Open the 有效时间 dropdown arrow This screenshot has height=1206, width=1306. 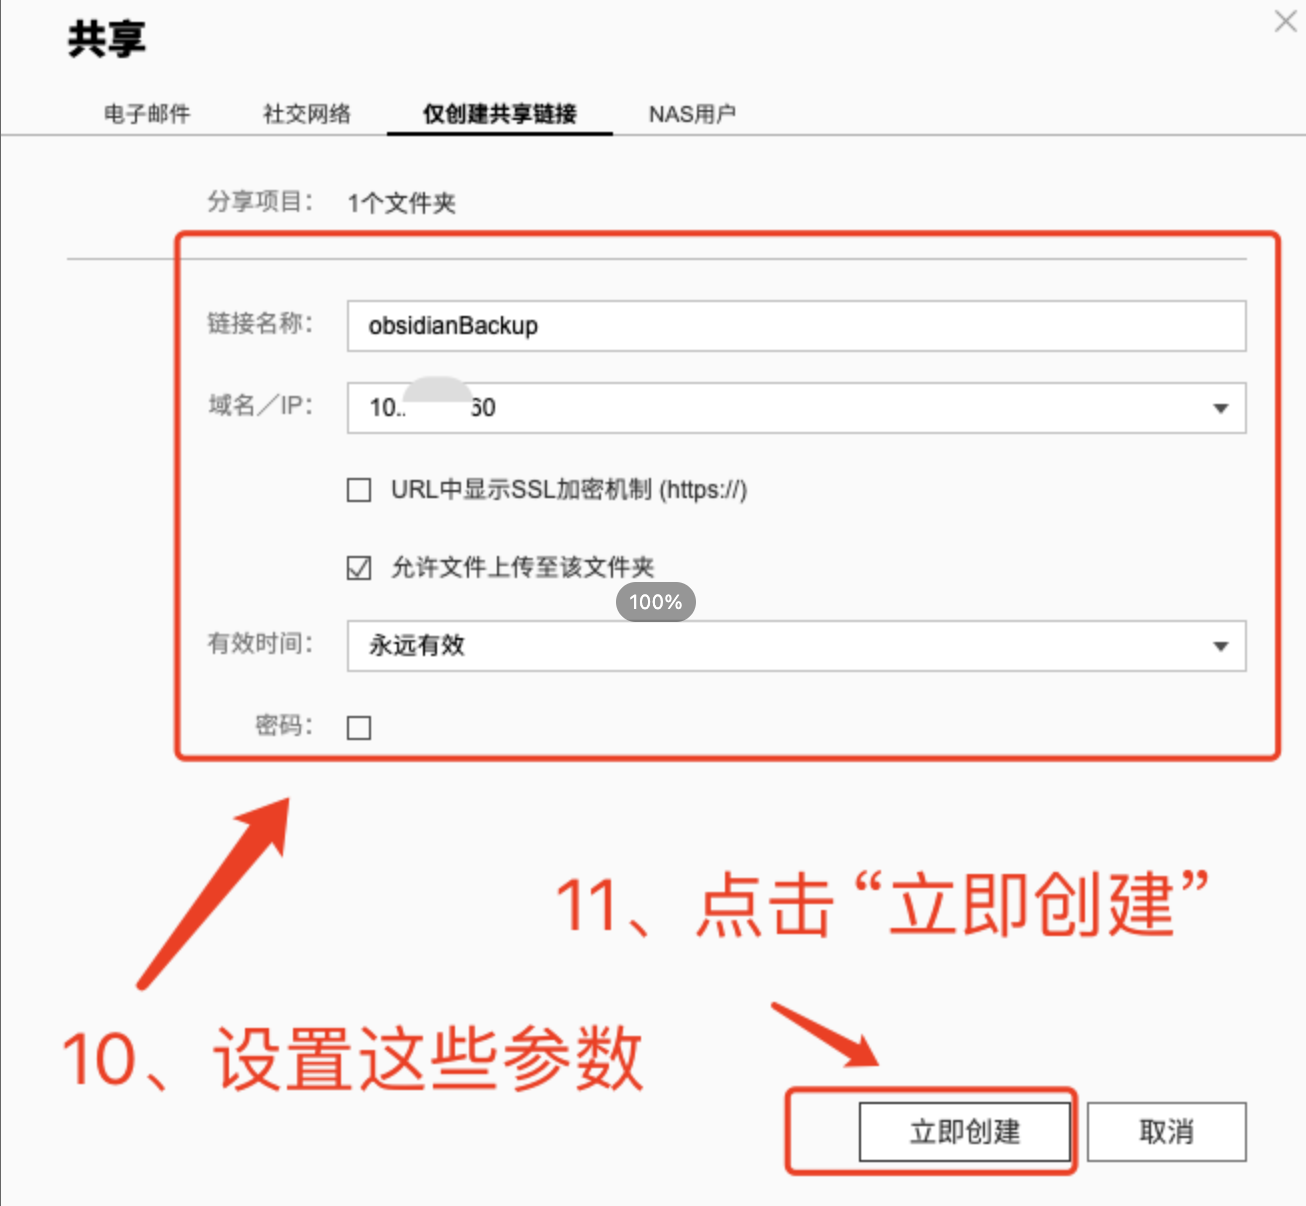pyautogui.click(x=1220, y=646)
